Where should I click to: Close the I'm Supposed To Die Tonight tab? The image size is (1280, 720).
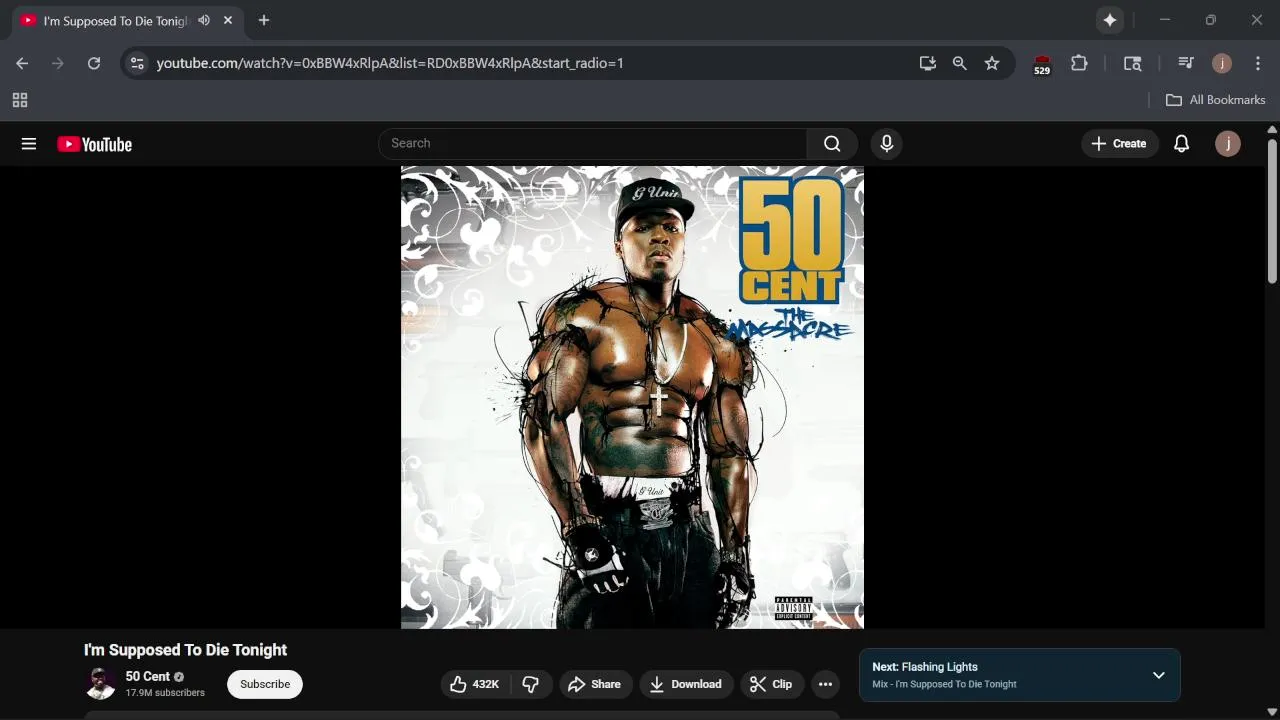coord(228,20)
